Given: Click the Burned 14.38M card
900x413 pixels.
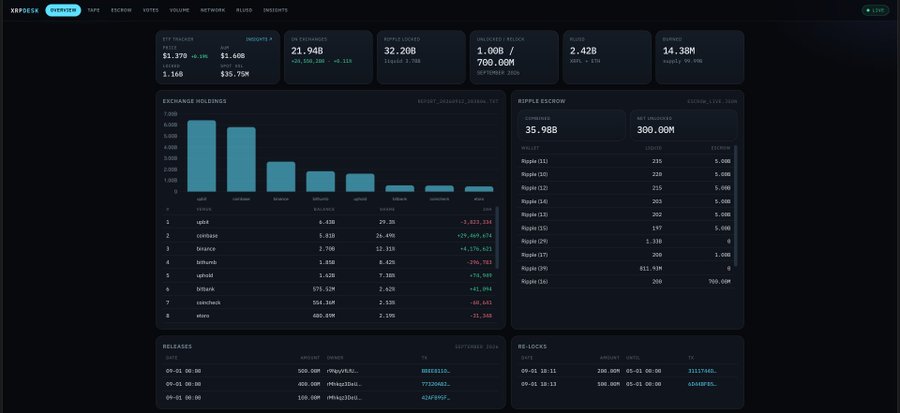Looking at the screenshot, I should click(x=700, y=57).
